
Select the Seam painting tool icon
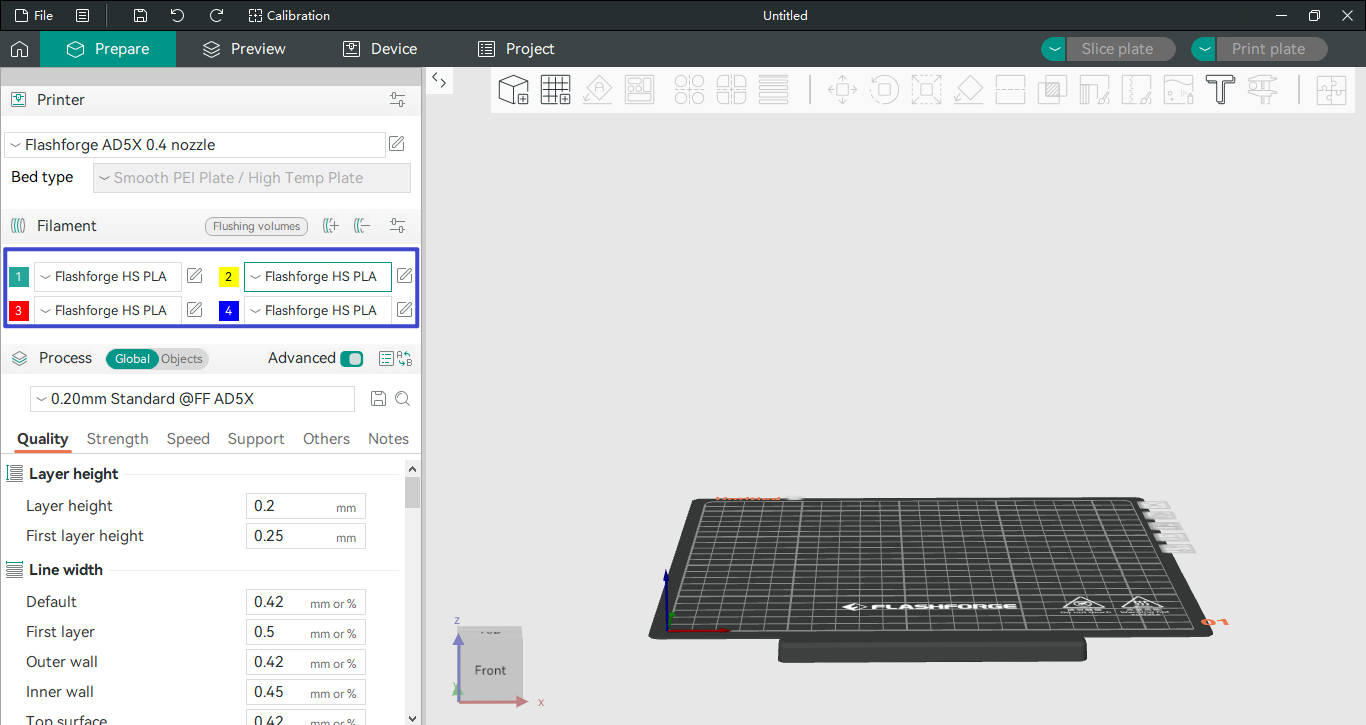(x=1136, y=89)
